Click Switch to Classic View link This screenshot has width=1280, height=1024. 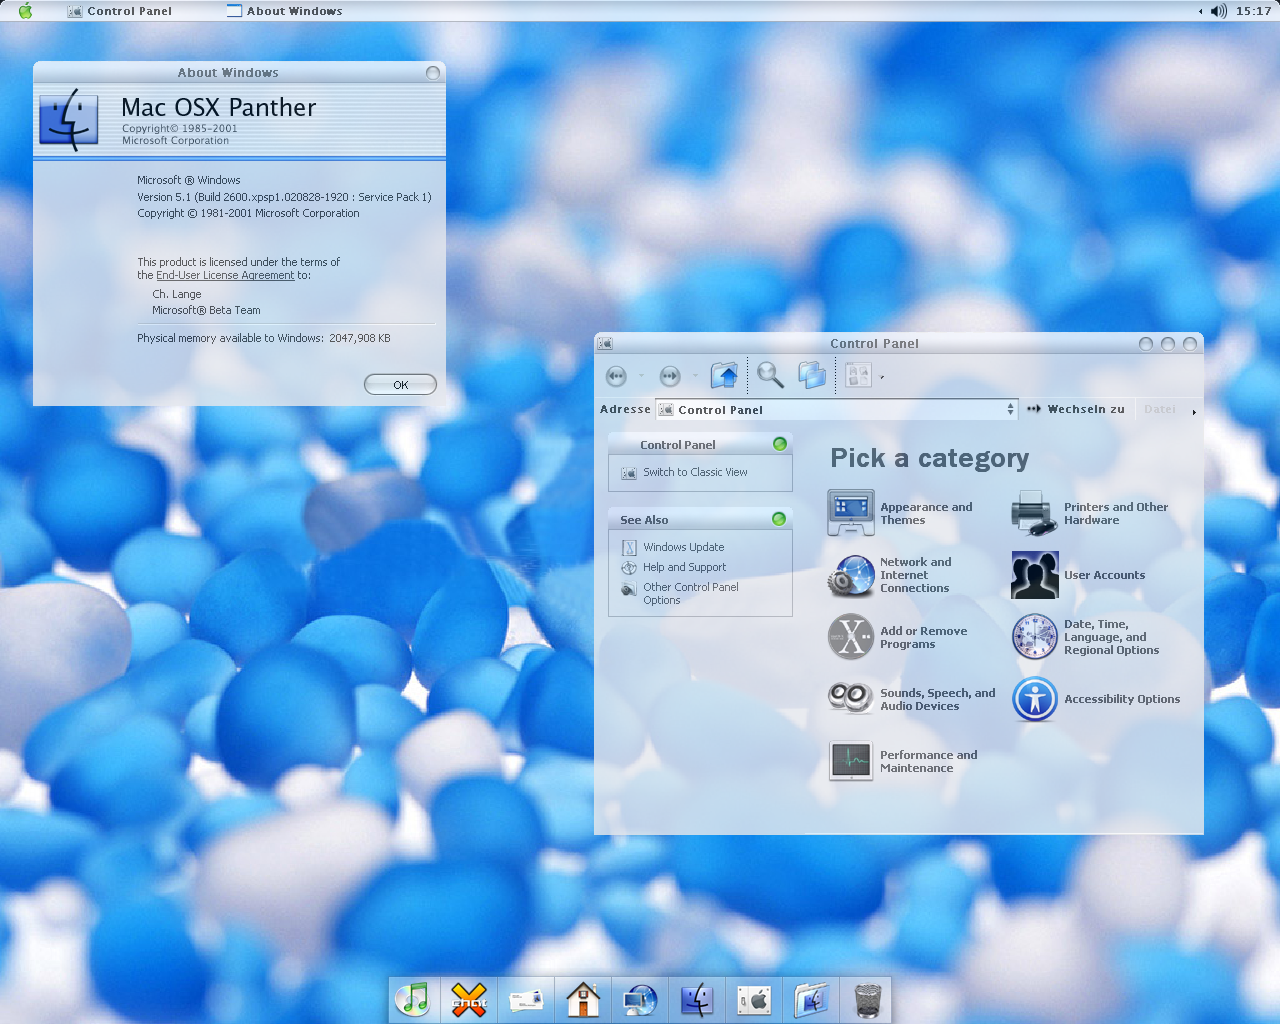(695, 472)
